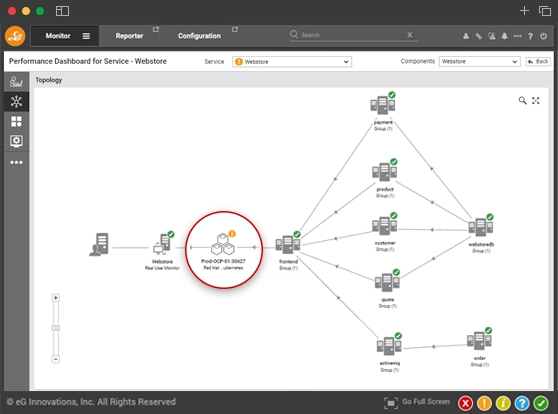Click the topology search magnifier icon
This screenshot has height=414, width=558.
tap(522, 101)
